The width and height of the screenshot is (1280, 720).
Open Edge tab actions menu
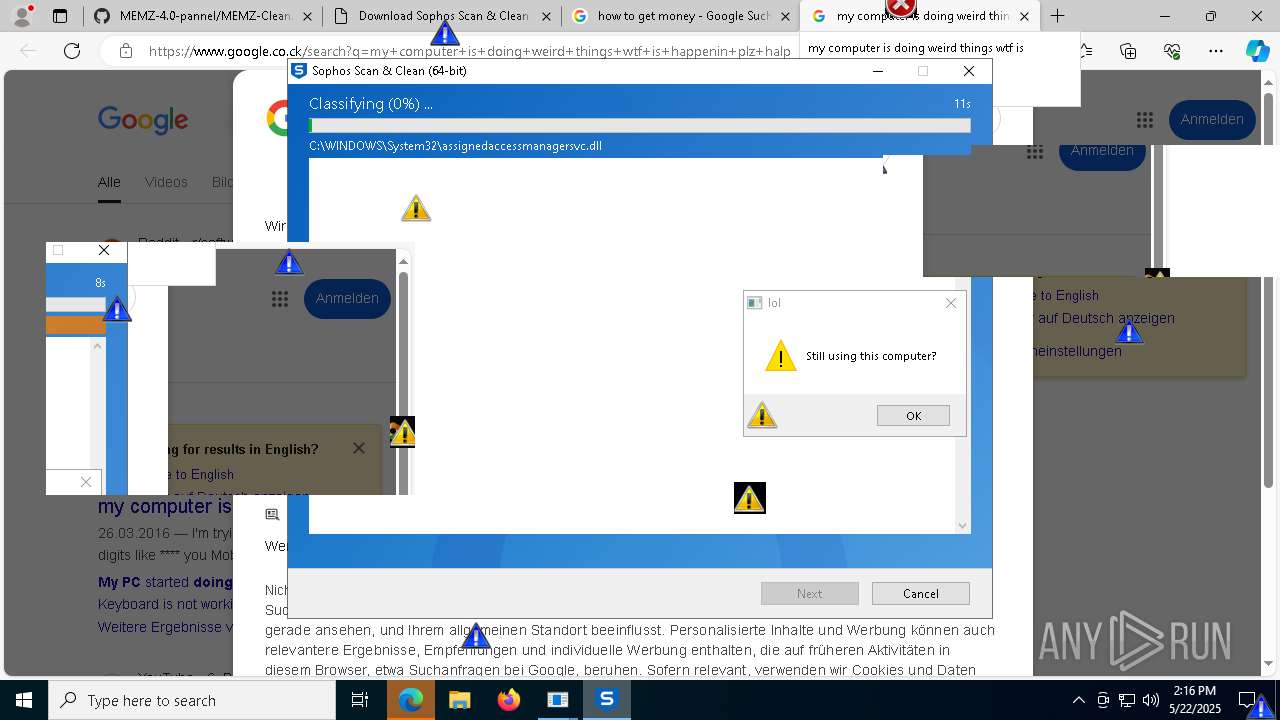click(x=60, y=16)
